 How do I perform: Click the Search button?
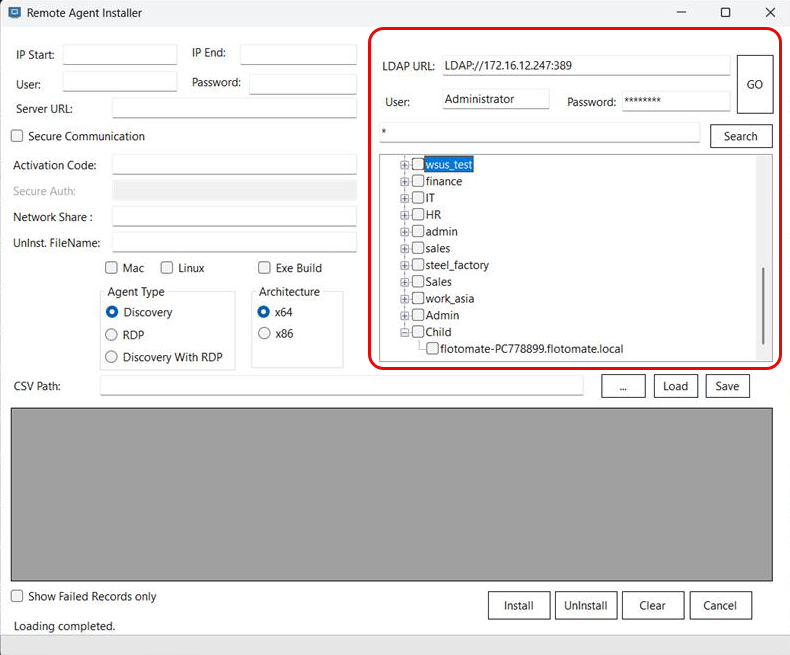click(740, 136)
